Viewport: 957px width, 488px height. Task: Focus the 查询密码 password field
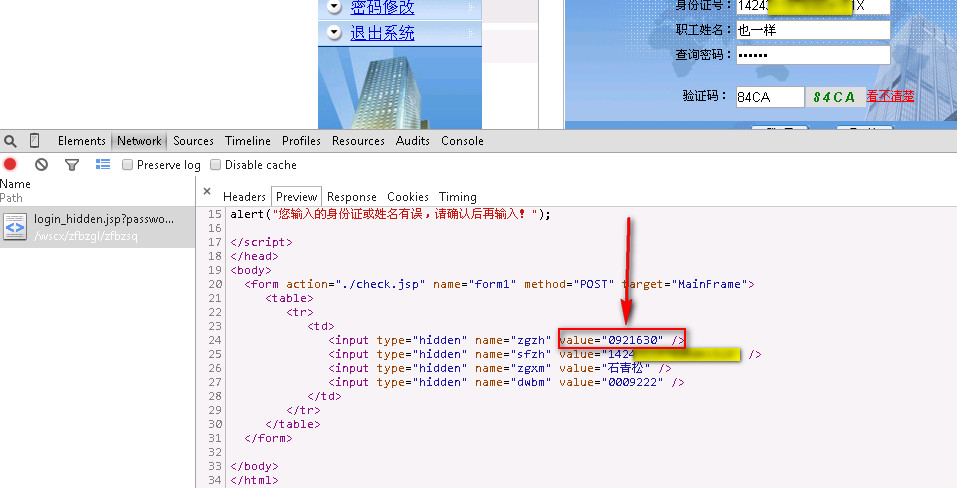(x=813, y=55)
